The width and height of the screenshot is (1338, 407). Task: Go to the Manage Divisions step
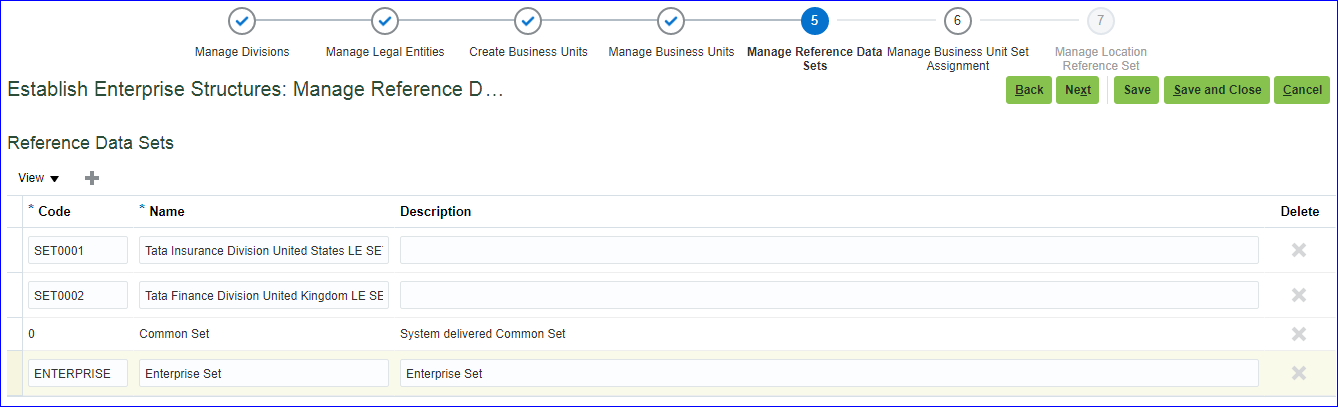[242, 21]
